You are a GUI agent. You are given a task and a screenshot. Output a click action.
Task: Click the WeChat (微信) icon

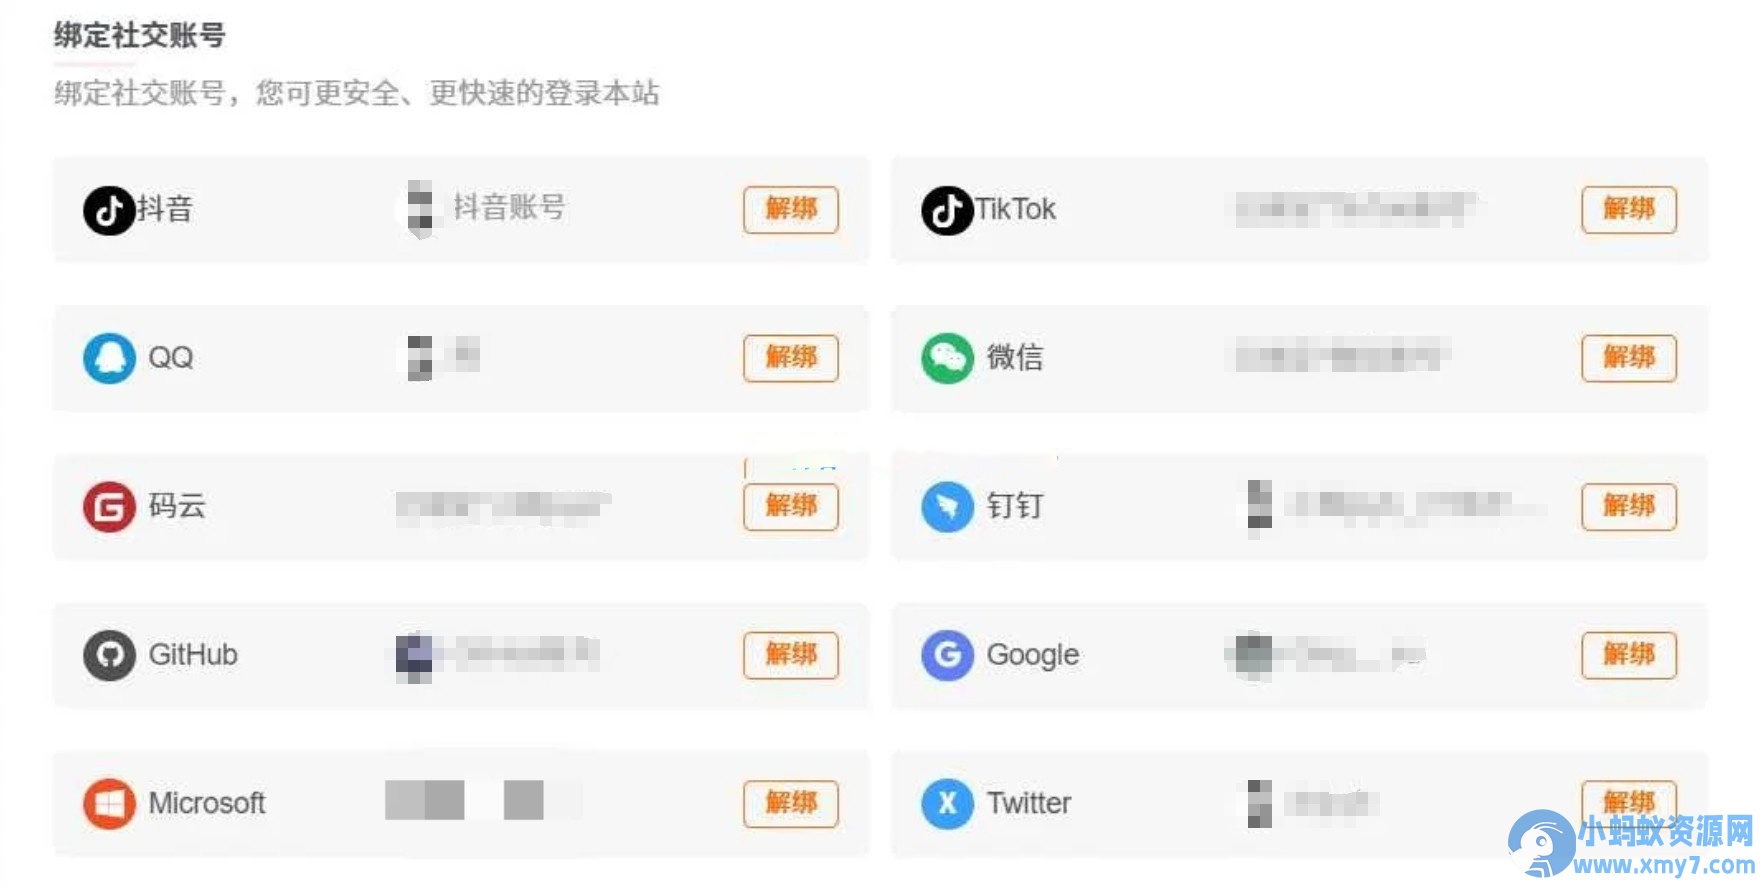pos(947,358)
